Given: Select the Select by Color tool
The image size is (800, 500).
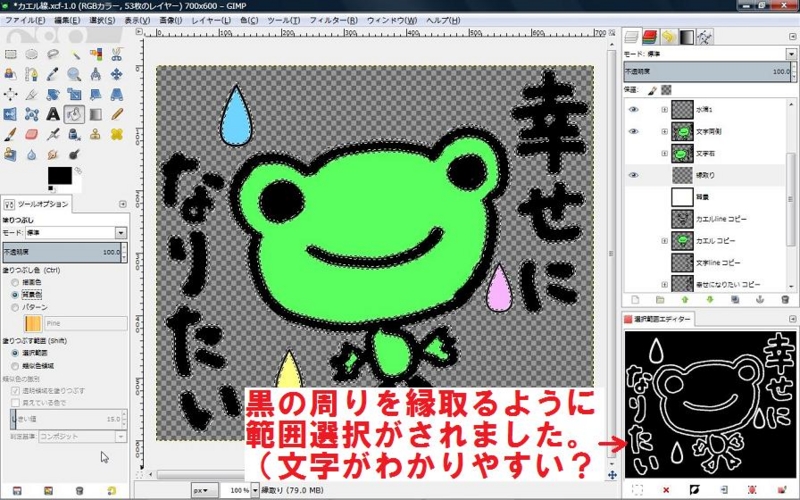Looking at the screenshot, I should pyautogui.click(x=96, y=54).
